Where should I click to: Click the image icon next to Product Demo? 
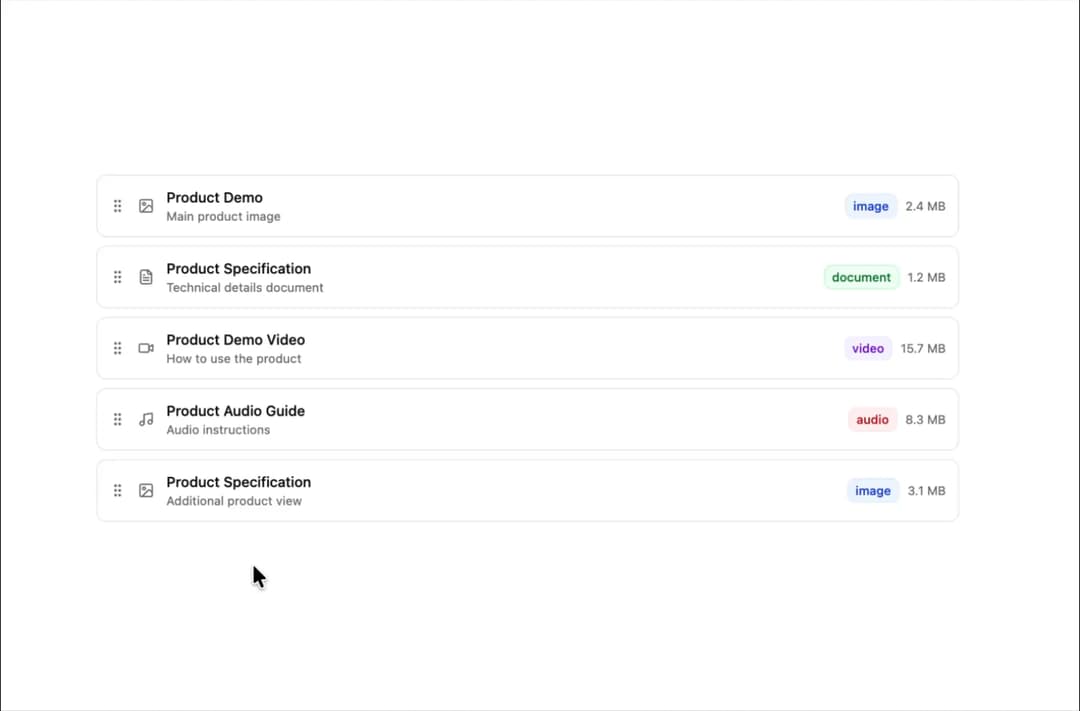[x=146, y=206]
